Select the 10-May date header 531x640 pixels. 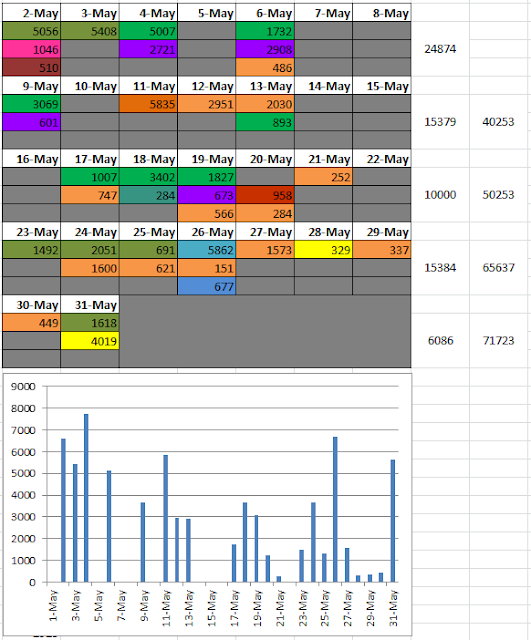(90, 86)
